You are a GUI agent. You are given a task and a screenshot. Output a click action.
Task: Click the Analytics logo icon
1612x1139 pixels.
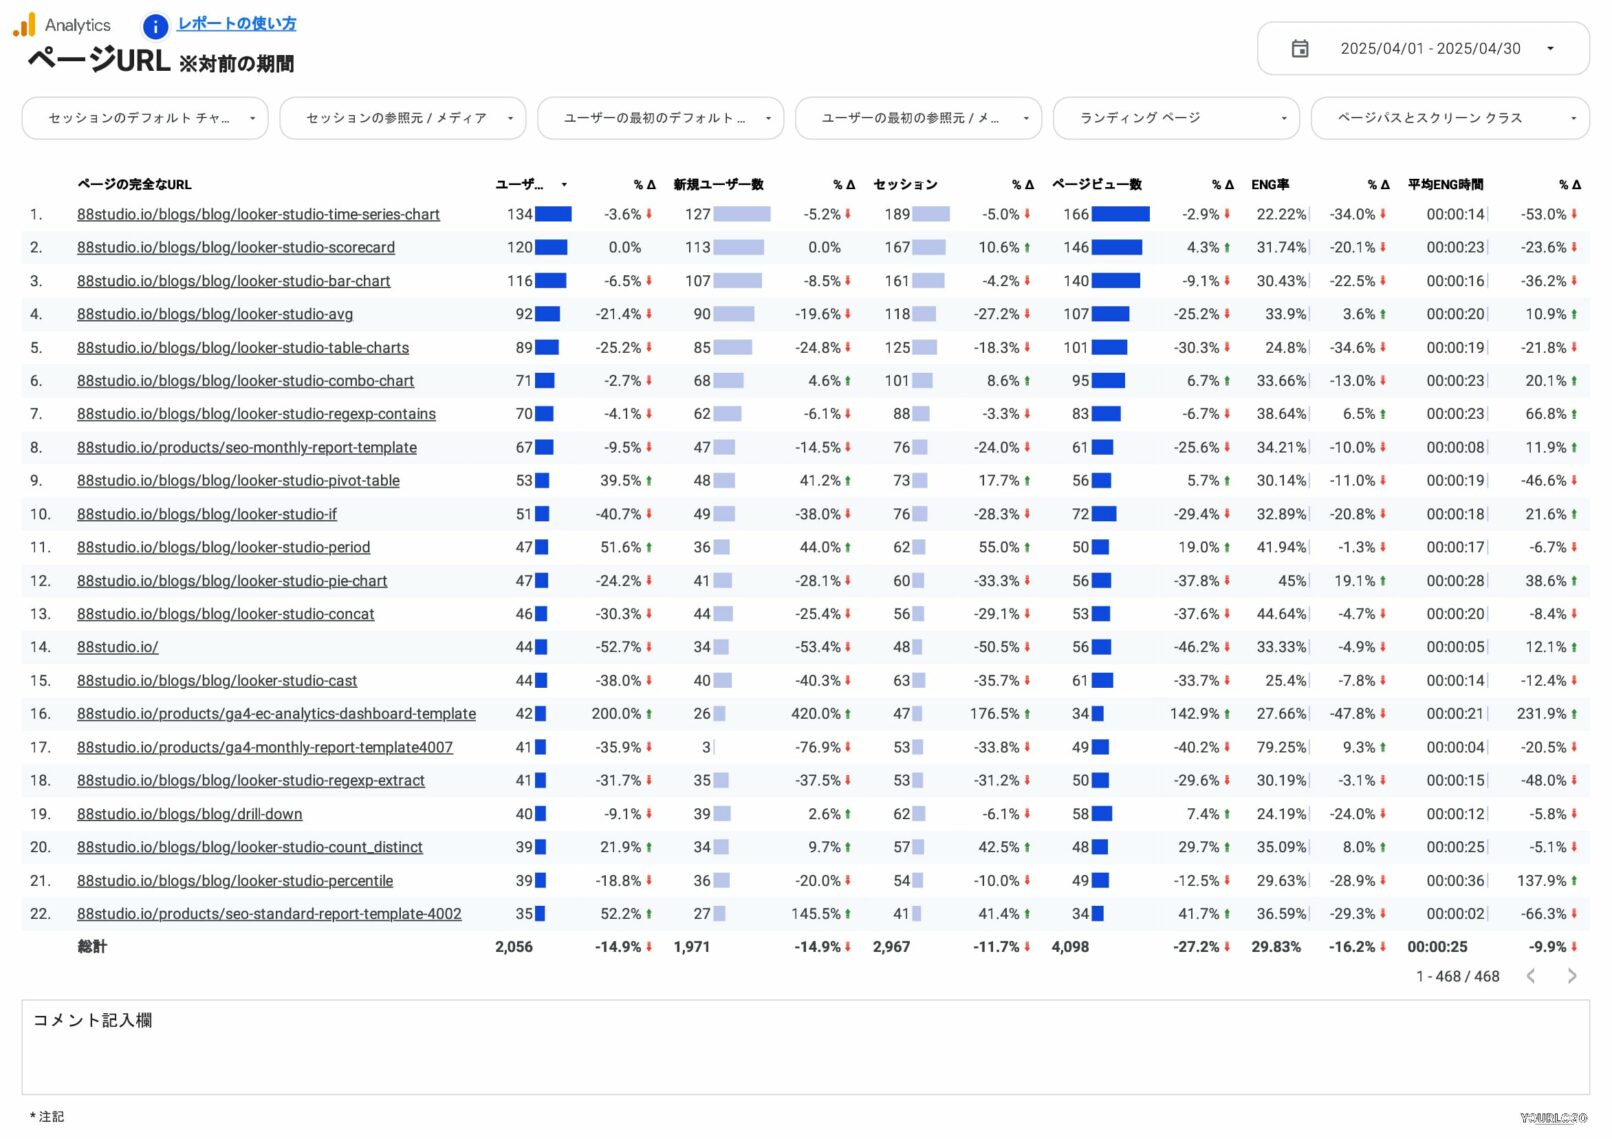point(24,25)
